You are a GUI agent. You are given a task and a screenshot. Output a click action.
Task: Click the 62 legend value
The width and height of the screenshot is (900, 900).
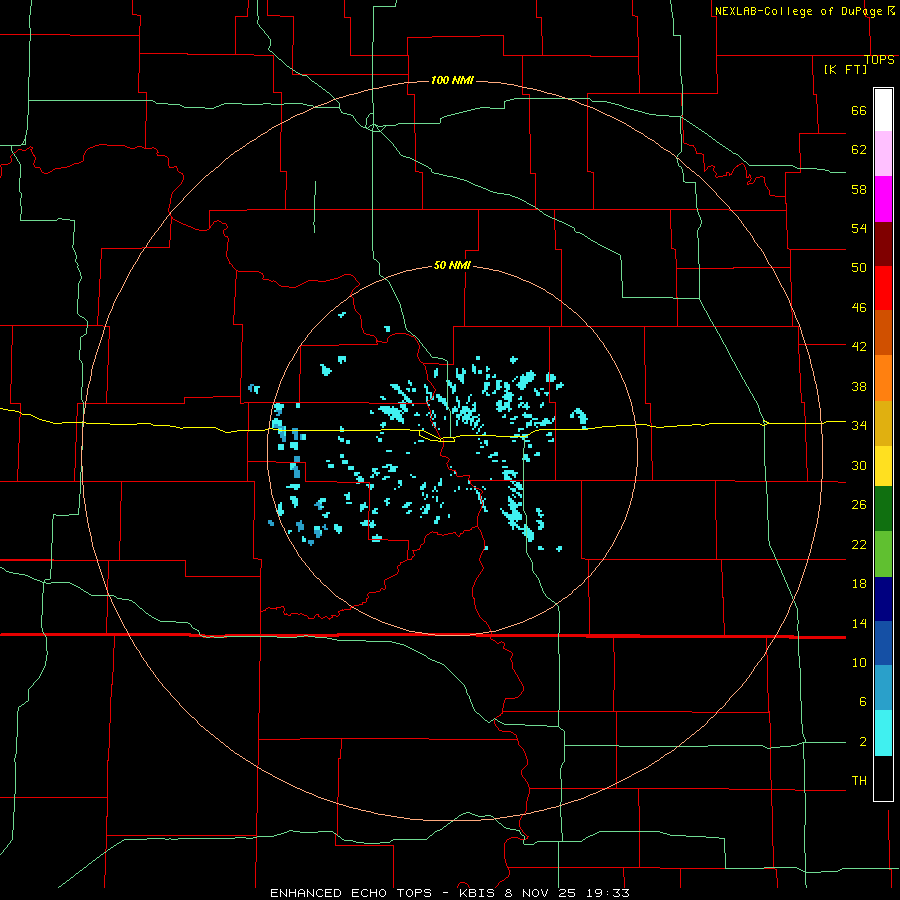coord(859,150)
